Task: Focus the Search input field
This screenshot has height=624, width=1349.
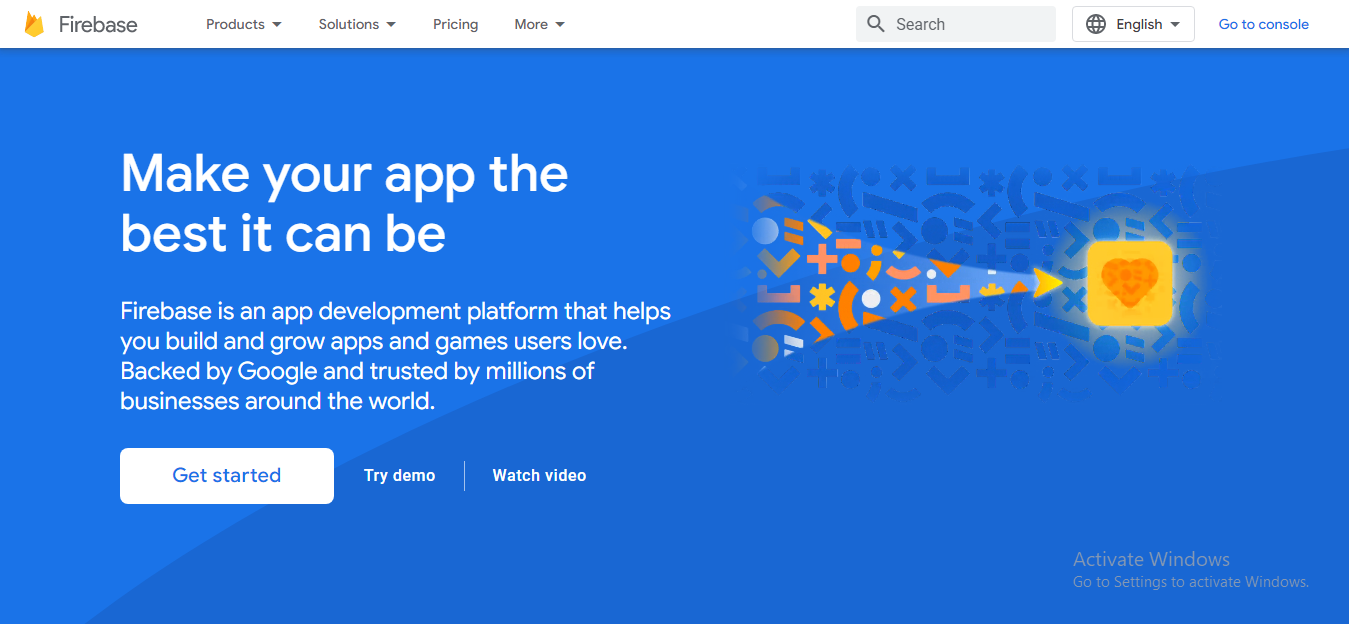Action: pos(956,24)
